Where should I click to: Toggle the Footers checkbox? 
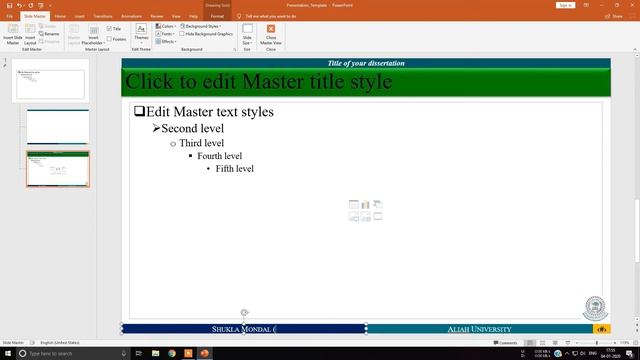coord(109,39)
